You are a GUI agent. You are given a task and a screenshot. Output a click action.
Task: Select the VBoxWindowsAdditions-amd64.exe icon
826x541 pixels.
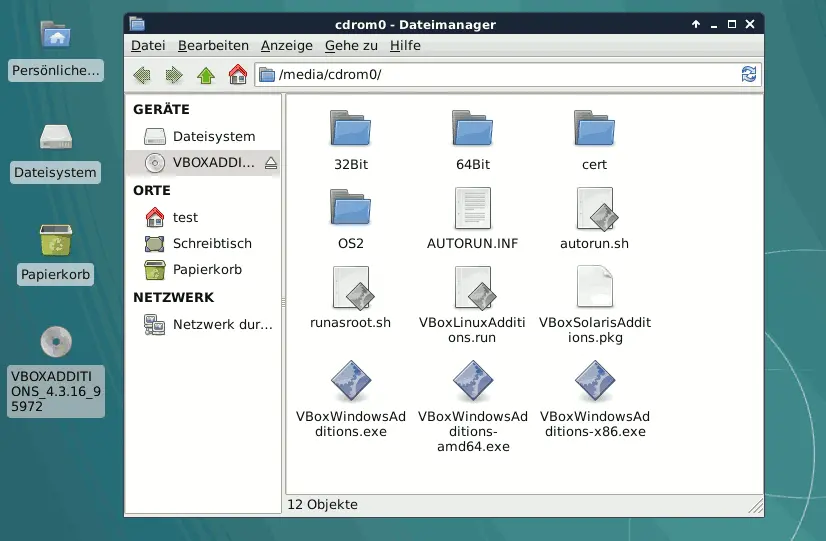click(473, 381)
